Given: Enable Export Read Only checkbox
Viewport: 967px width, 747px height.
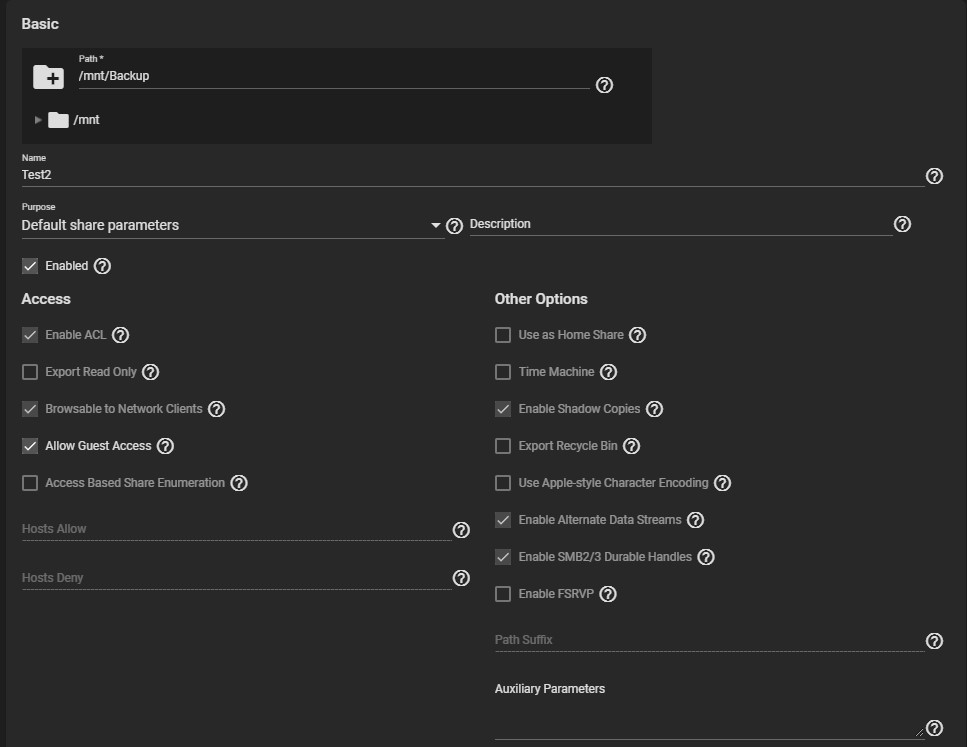Looking at the screenshot, I should (30, 372).
